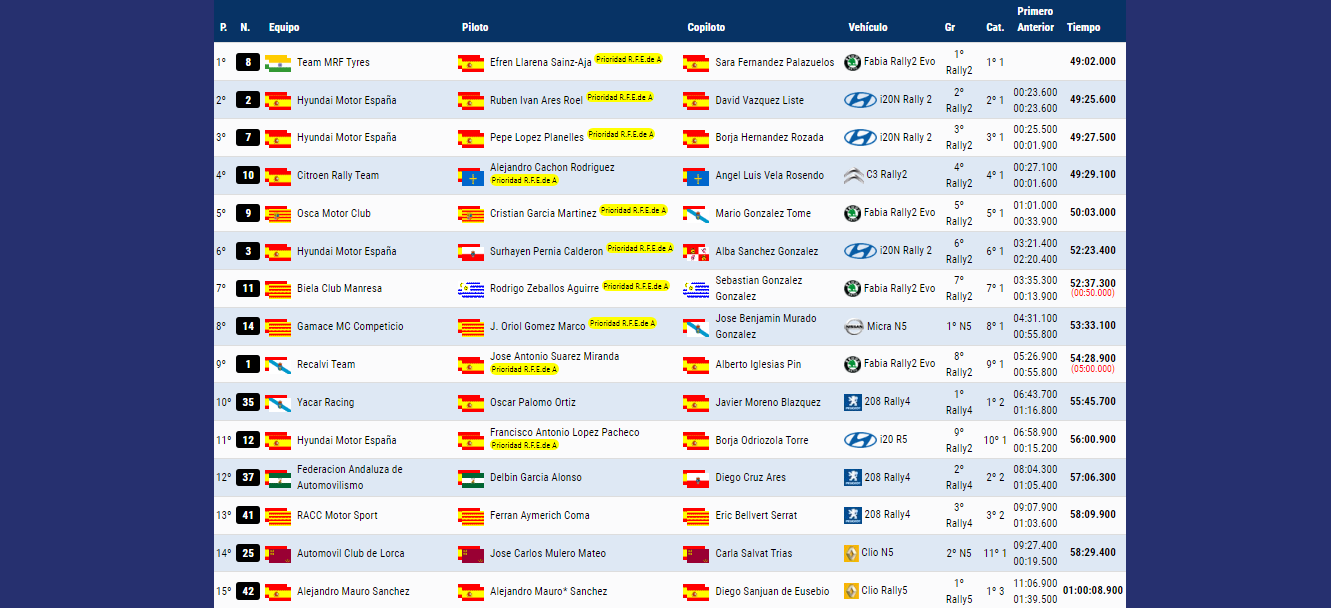Click the Gr column header

point(950,28)
